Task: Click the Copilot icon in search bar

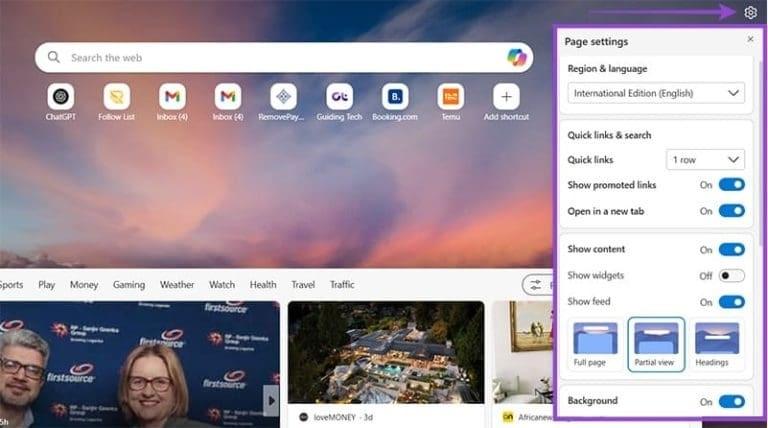Action: point(516,57)
